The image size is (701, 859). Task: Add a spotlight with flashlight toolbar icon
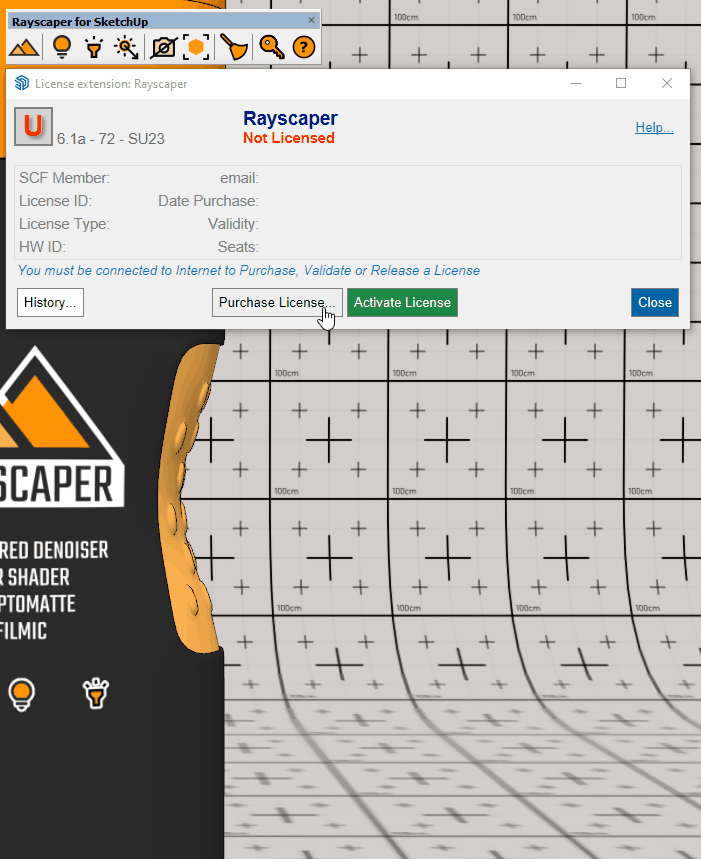point(94,47)
